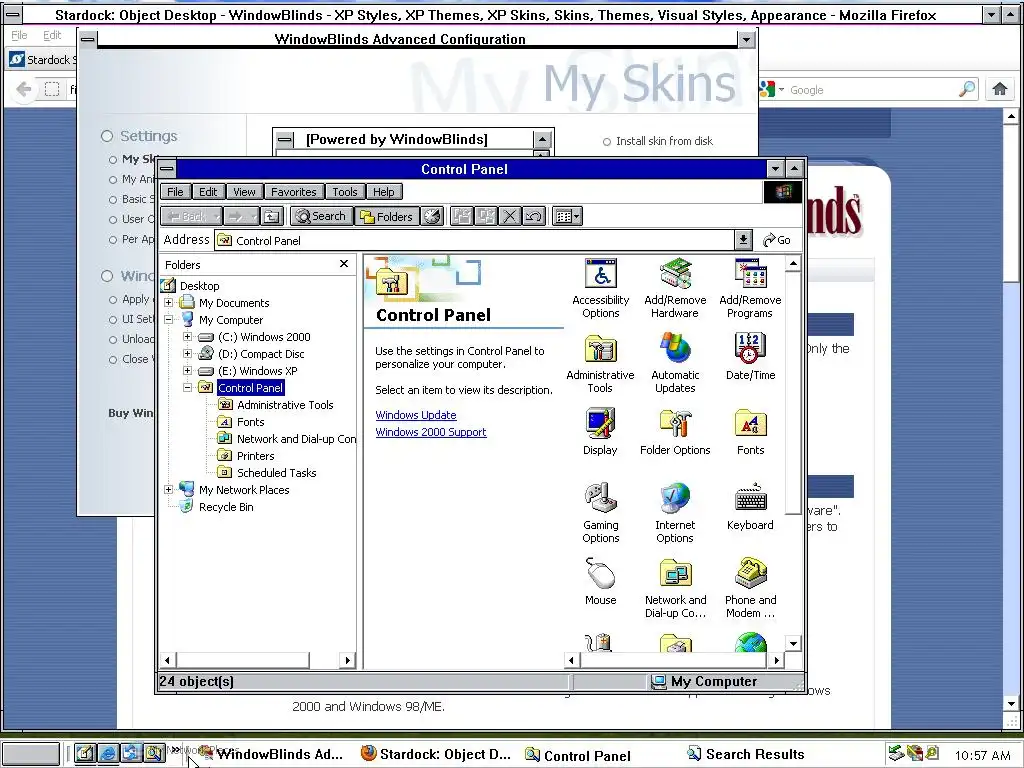The height and width of the screenshot is (768, 1024).
Task: Toggle the Folders toolbar button
Action: [x=387, y=216]
